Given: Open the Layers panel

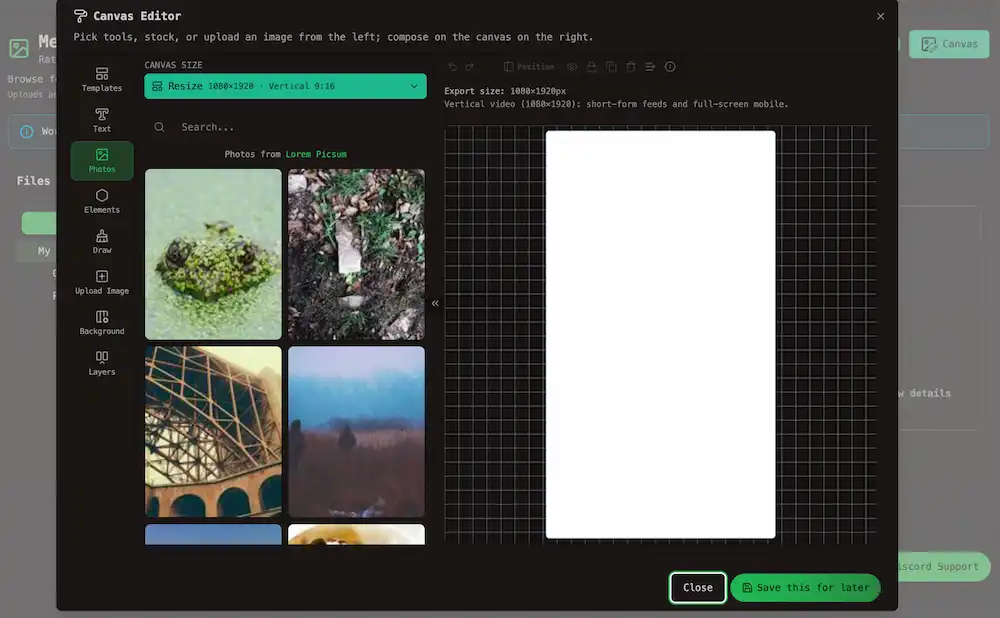Looking at the screenshot, I should pyautogui.click(x=101, y=363).
